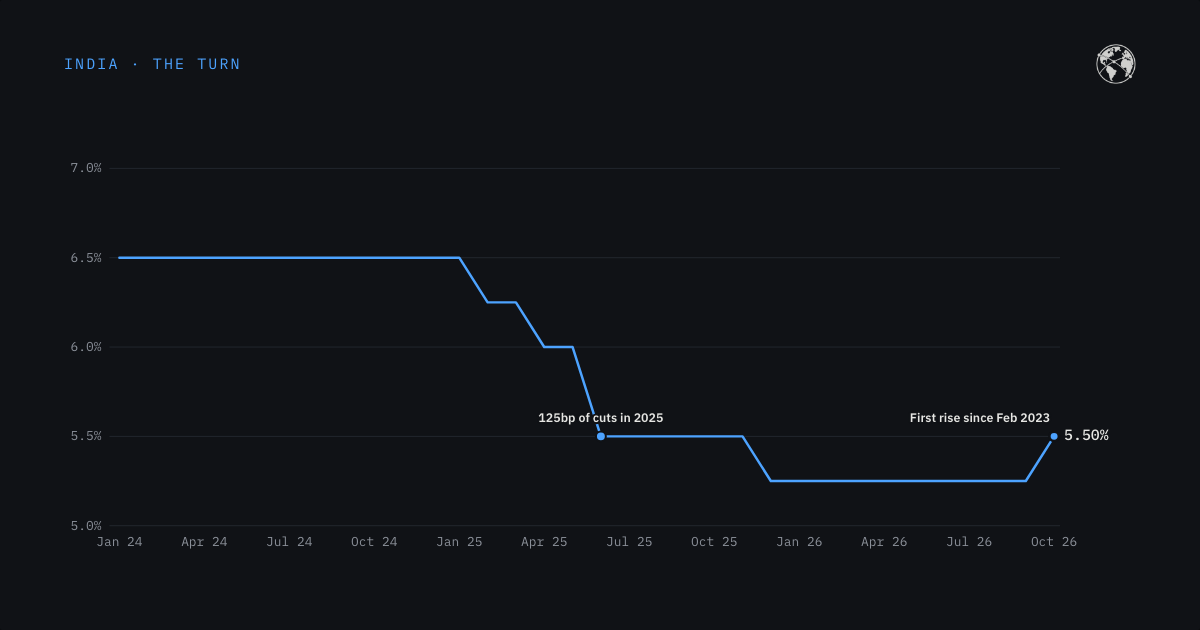Click the 'First rise since Feb 2023' annotation
Screen dimensions: 1200x630
(980, 418)
